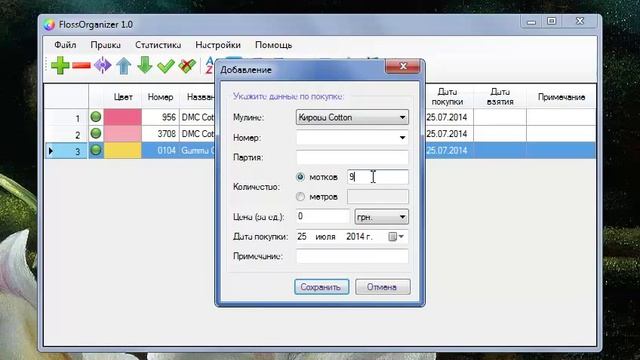Click 'DMC Cot' name cell in row 2
The height and width of the screenshot is (360, 640).
198,133
